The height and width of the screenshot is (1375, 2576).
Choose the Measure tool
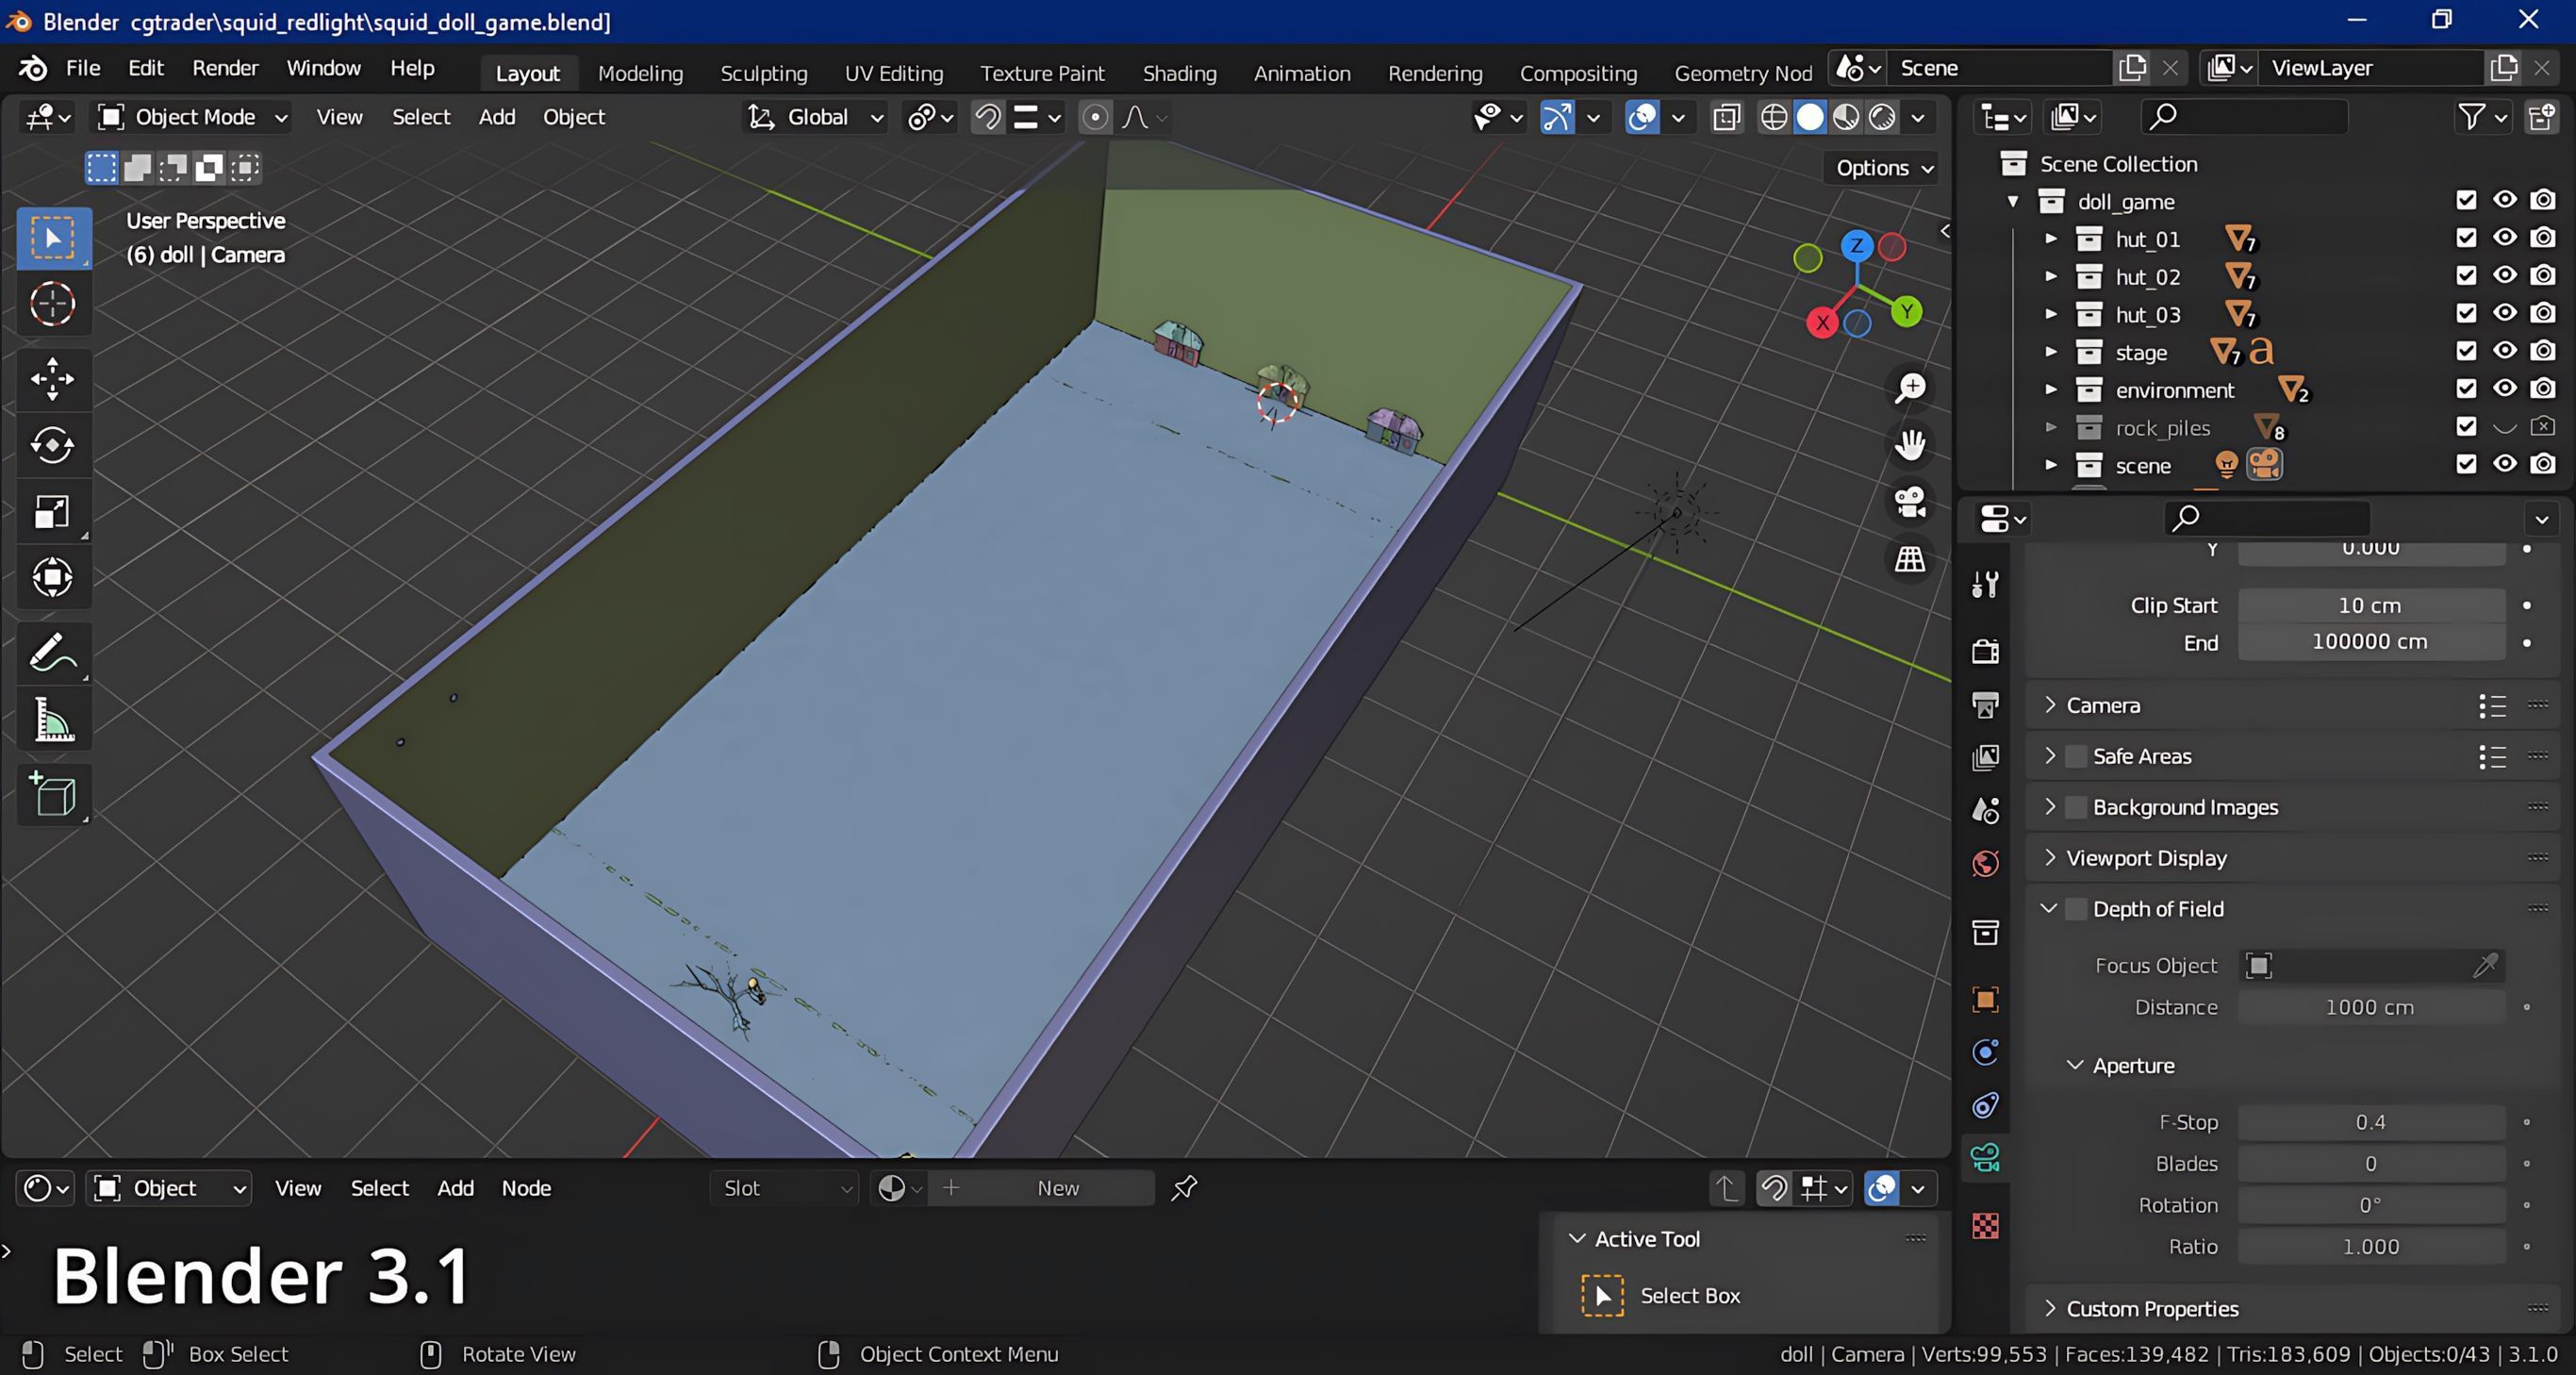coord(52,720)
